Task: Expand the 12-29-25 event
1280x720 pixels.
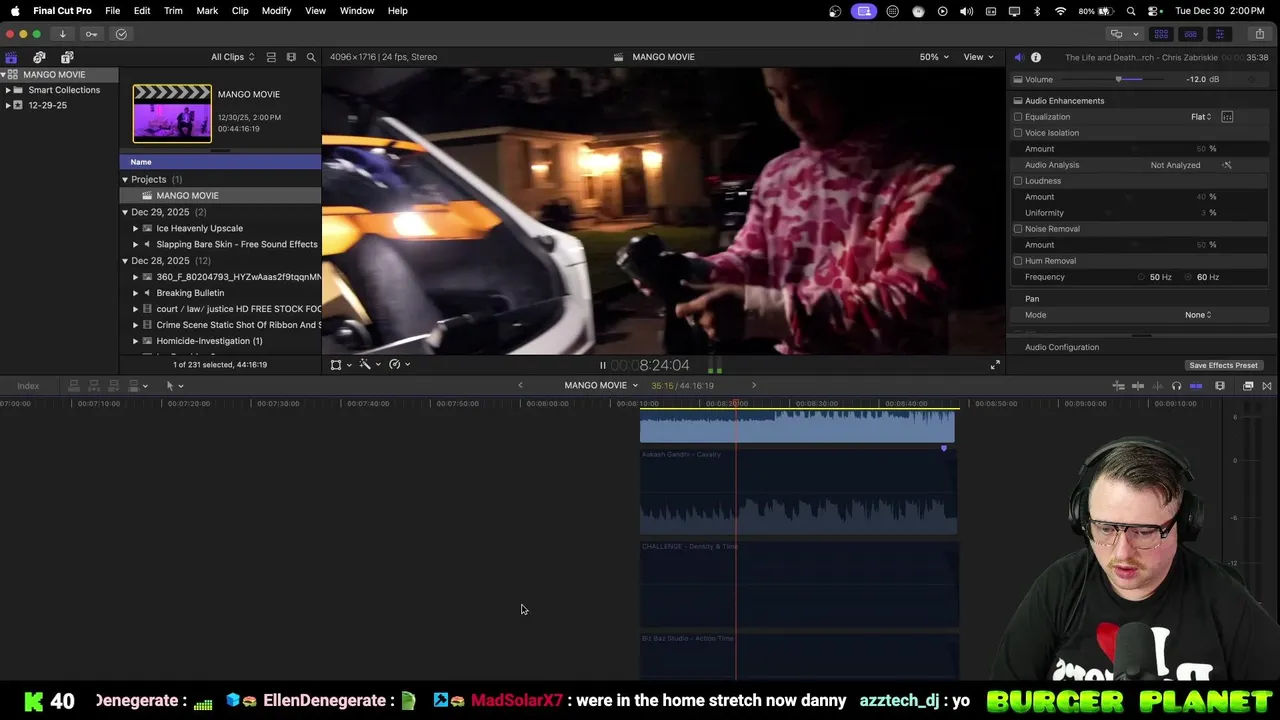Action: click(8, 105)
